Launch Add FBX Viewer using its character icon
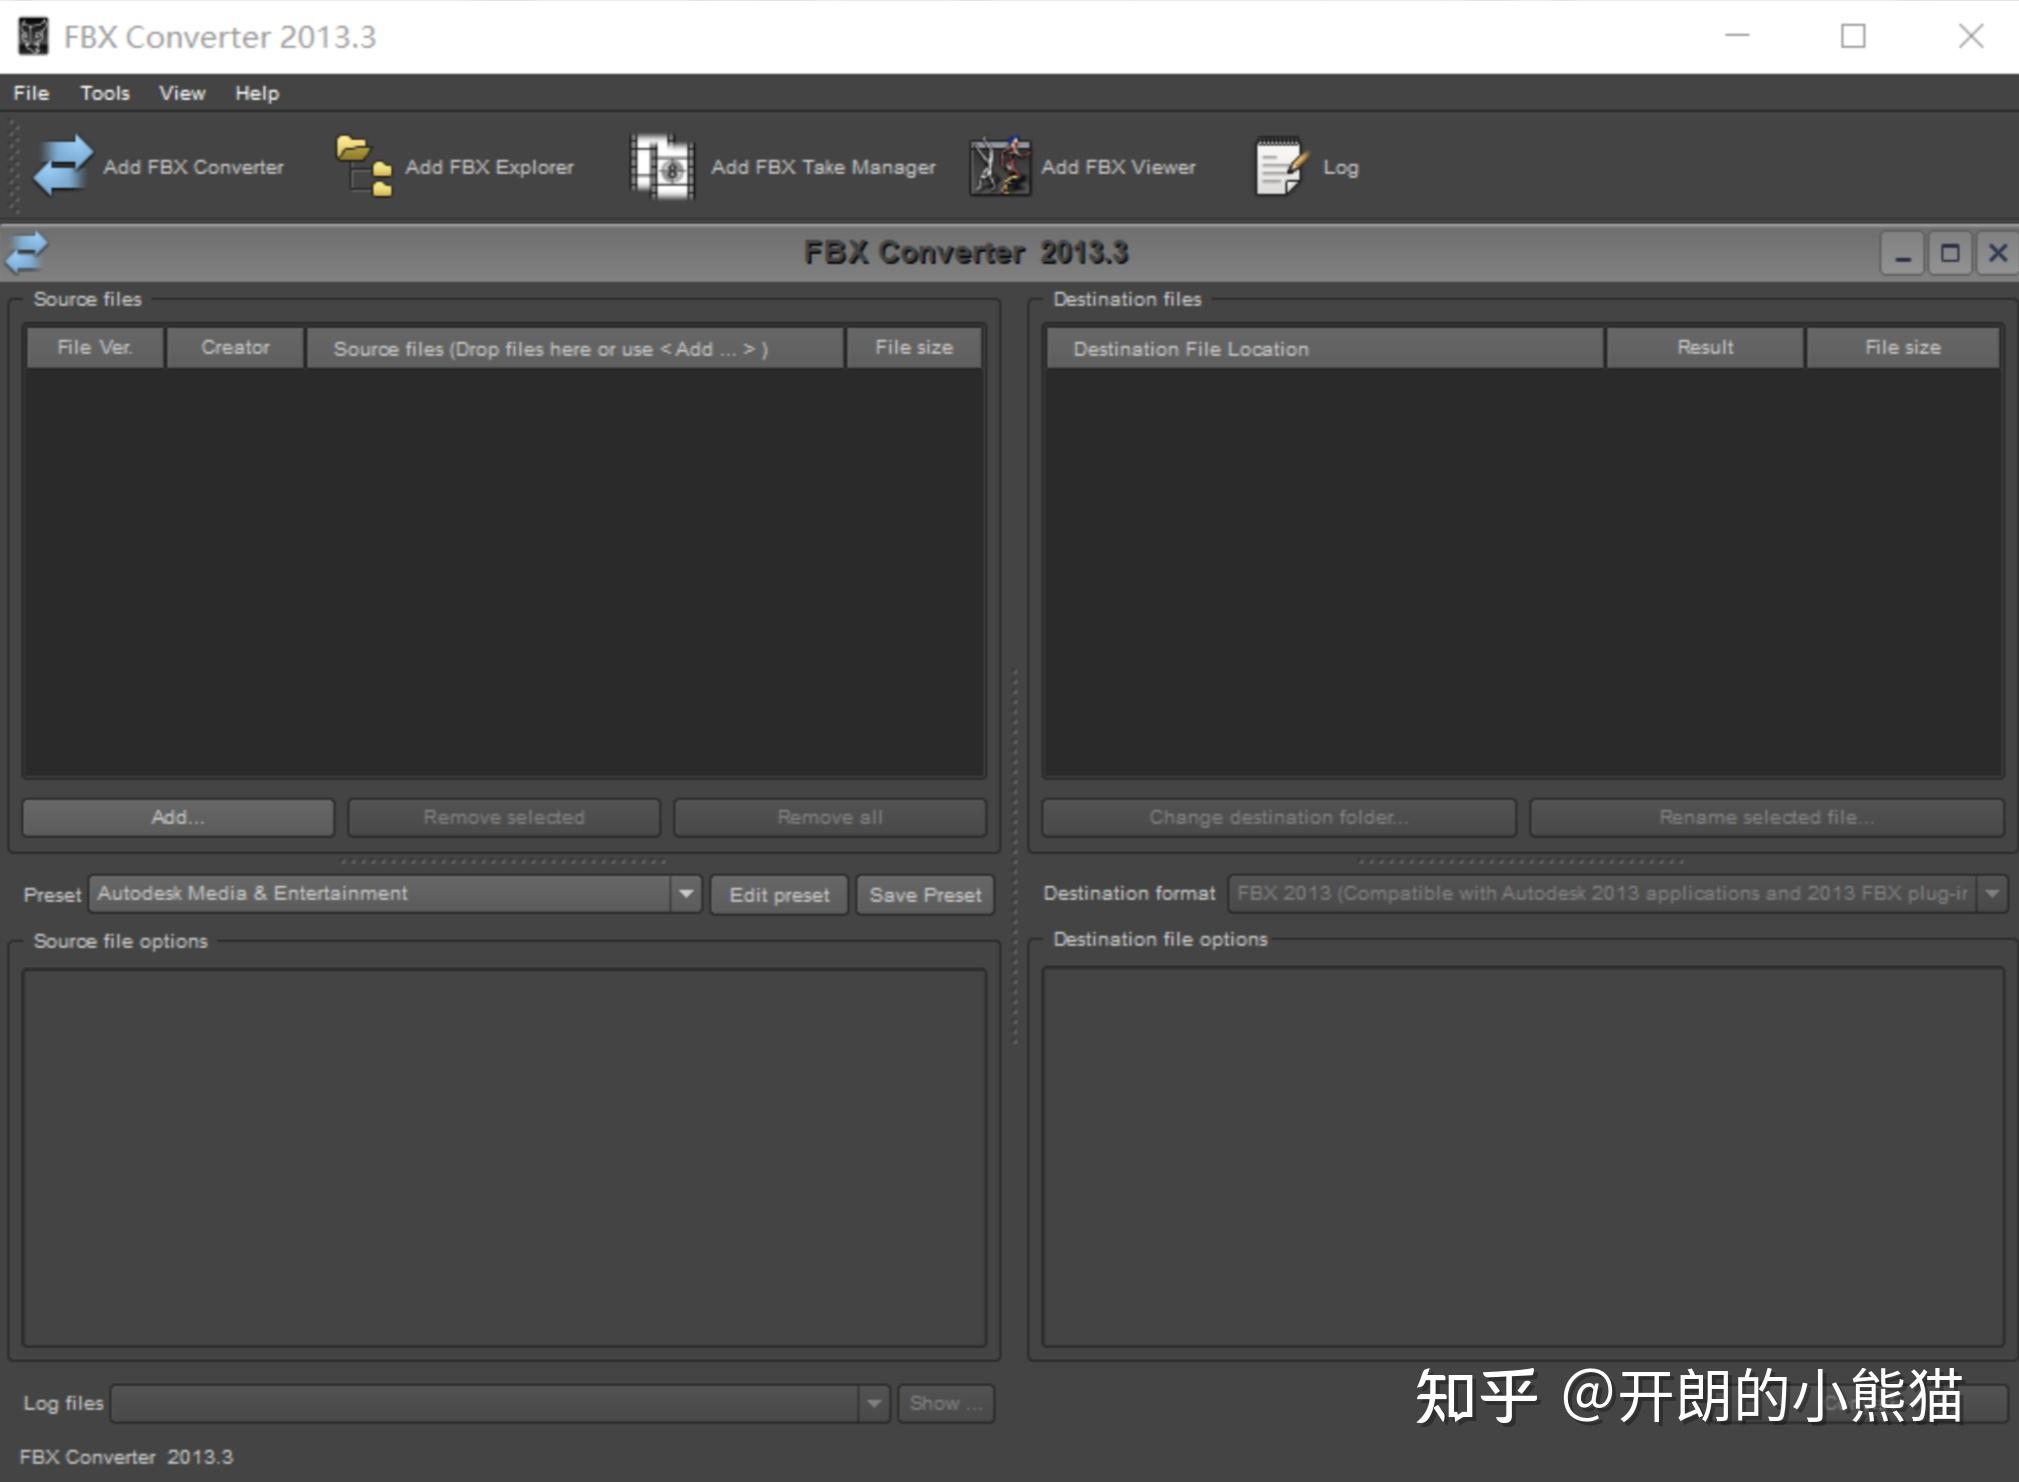The image size is (2019, 1482). (x=998, y=166)
